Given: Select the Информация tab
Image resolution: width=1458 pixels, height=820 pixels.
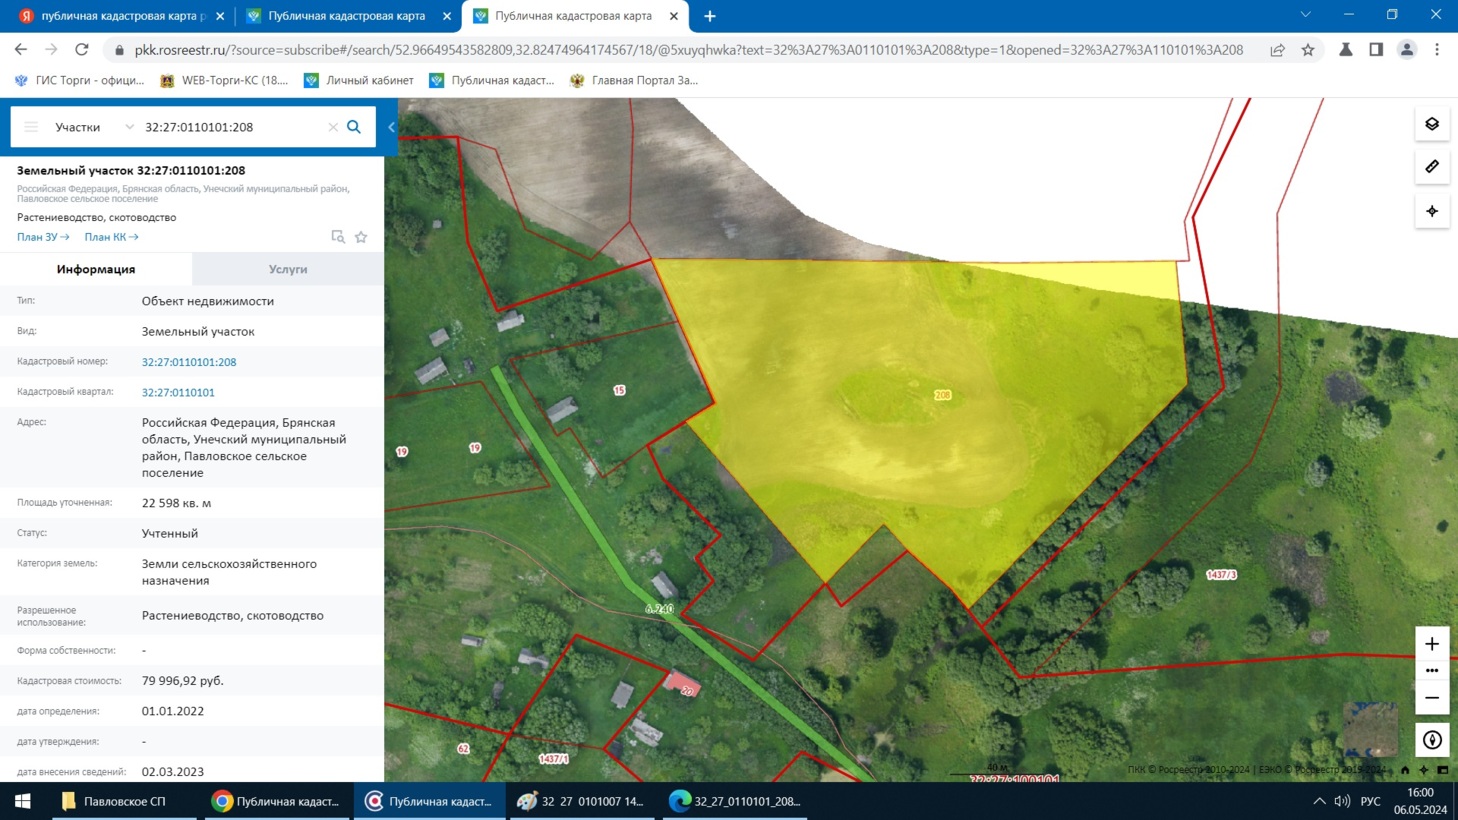Looking at the screenshot, I should [x=96, y=269].
